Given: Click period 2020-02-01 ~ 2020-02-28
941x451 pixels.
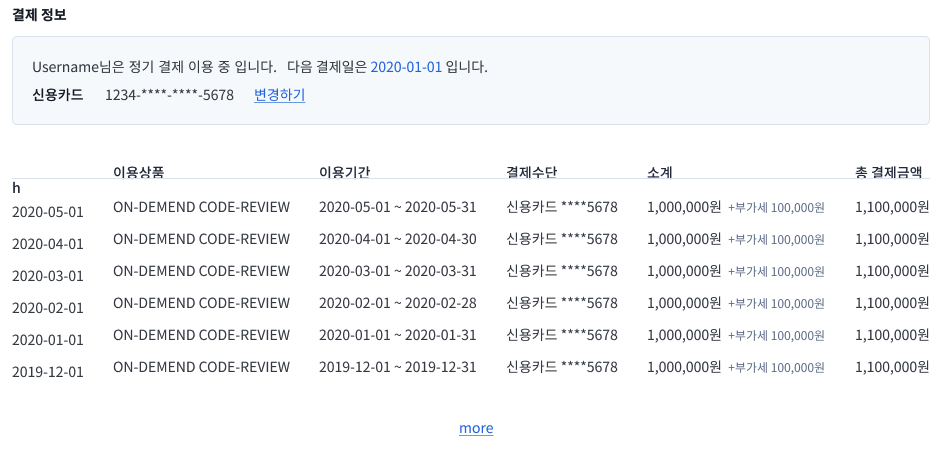Looking at the screenshot, I should (398, 303).
